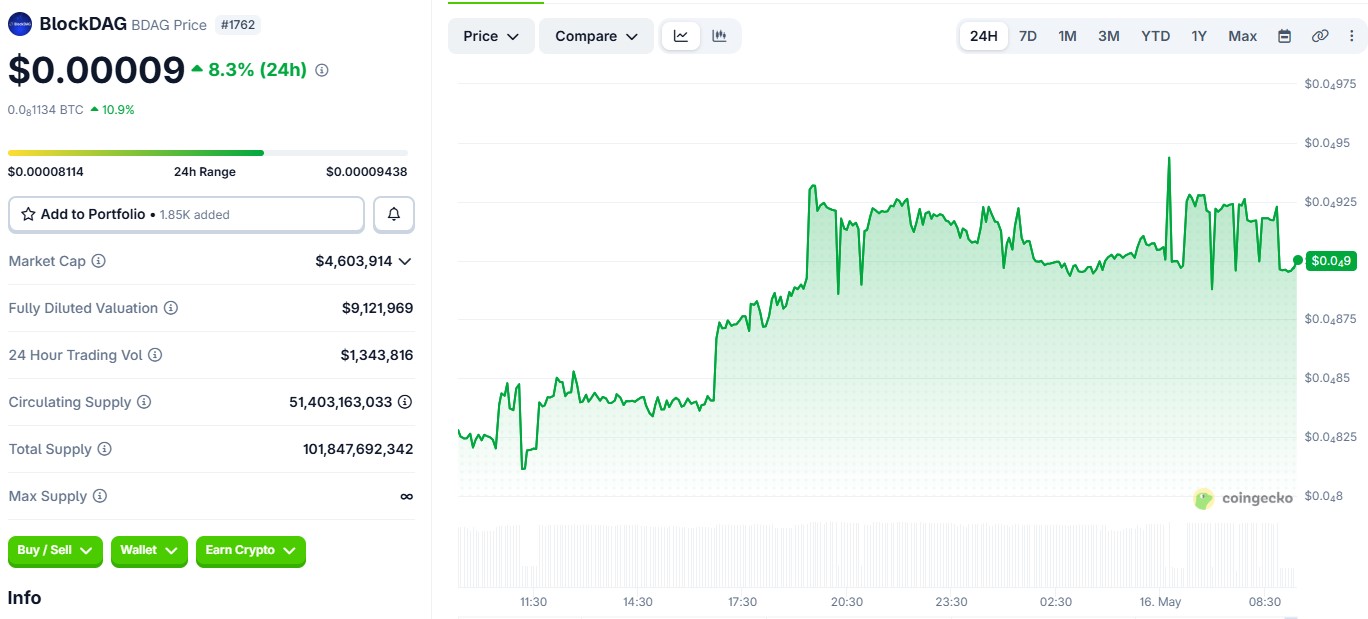Viewport: 1368px width, 619px height.
Task: Click the 10.9% BTC change text
Action: coord(118,110)
